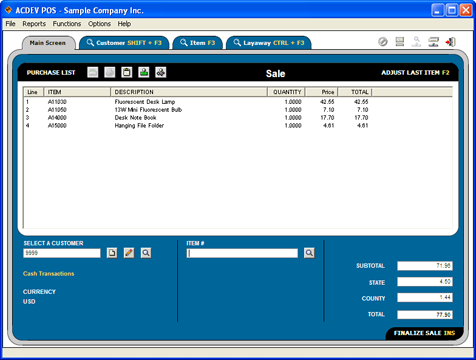The height and width of the screenshot is (360, 476).
Task: Open the Reports menu
Action: [x=34, y=24]
